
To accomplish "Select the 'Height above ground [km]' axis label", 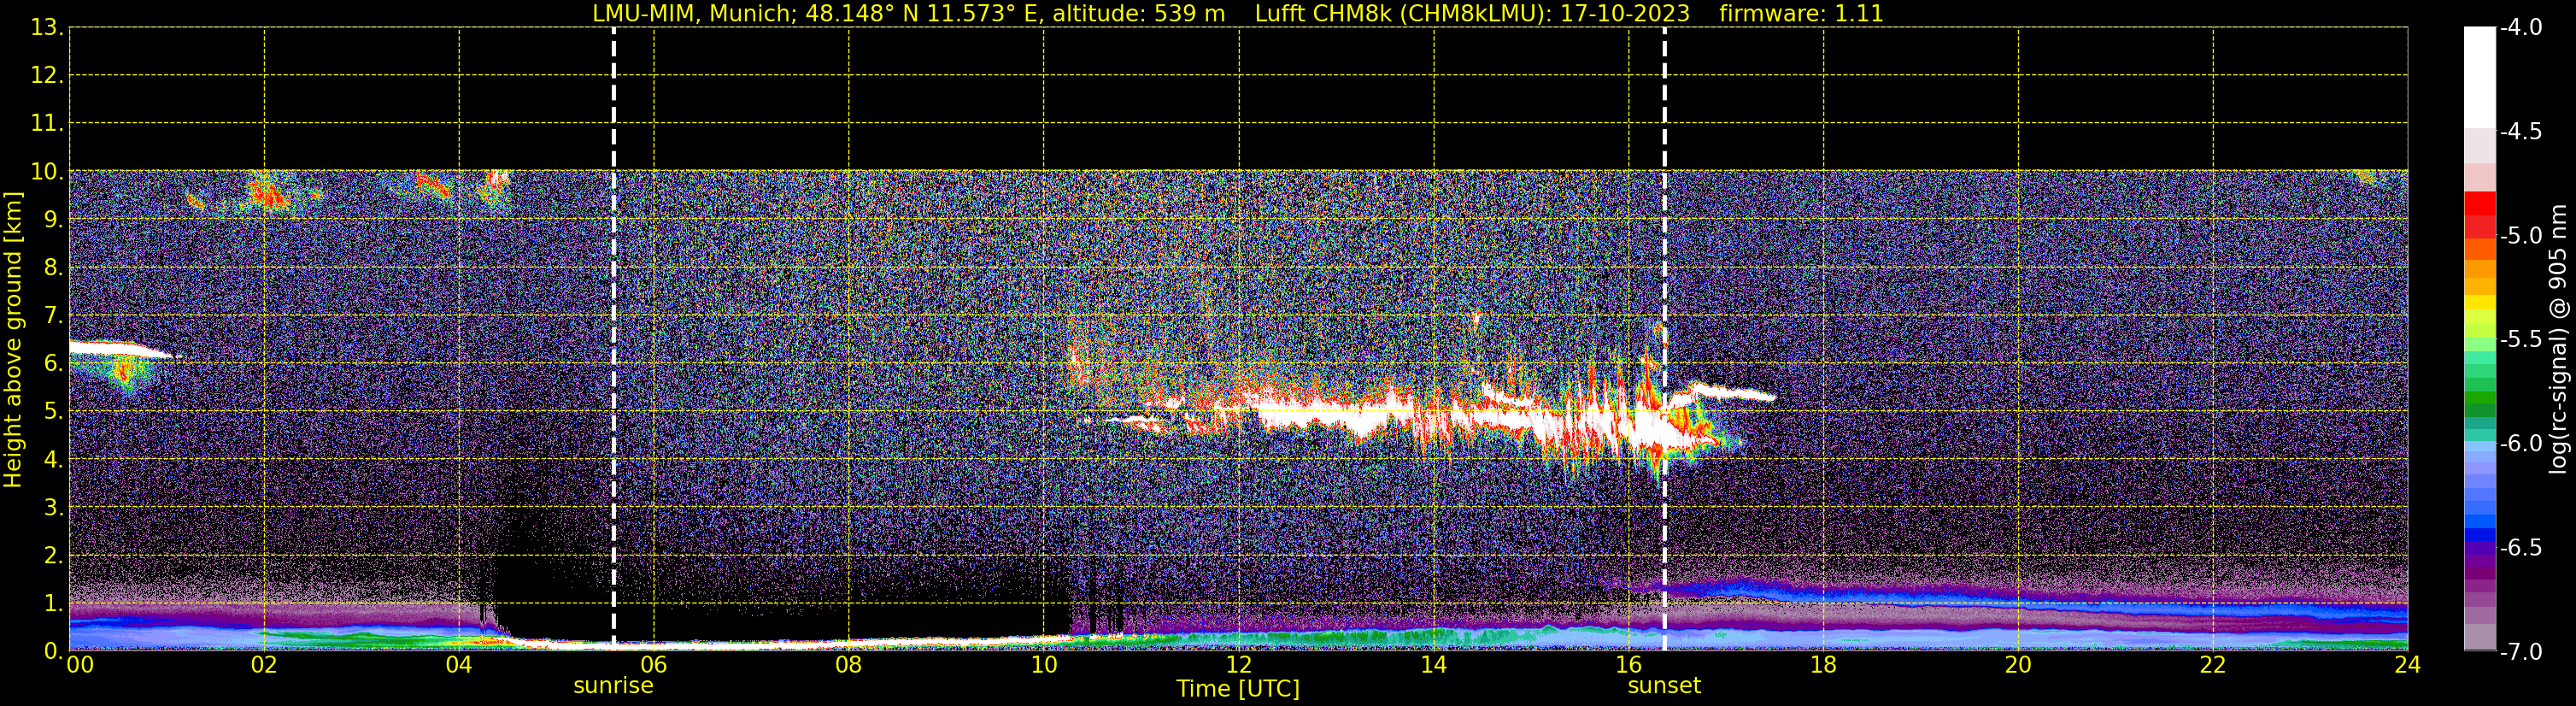I will tap(13, 340).
